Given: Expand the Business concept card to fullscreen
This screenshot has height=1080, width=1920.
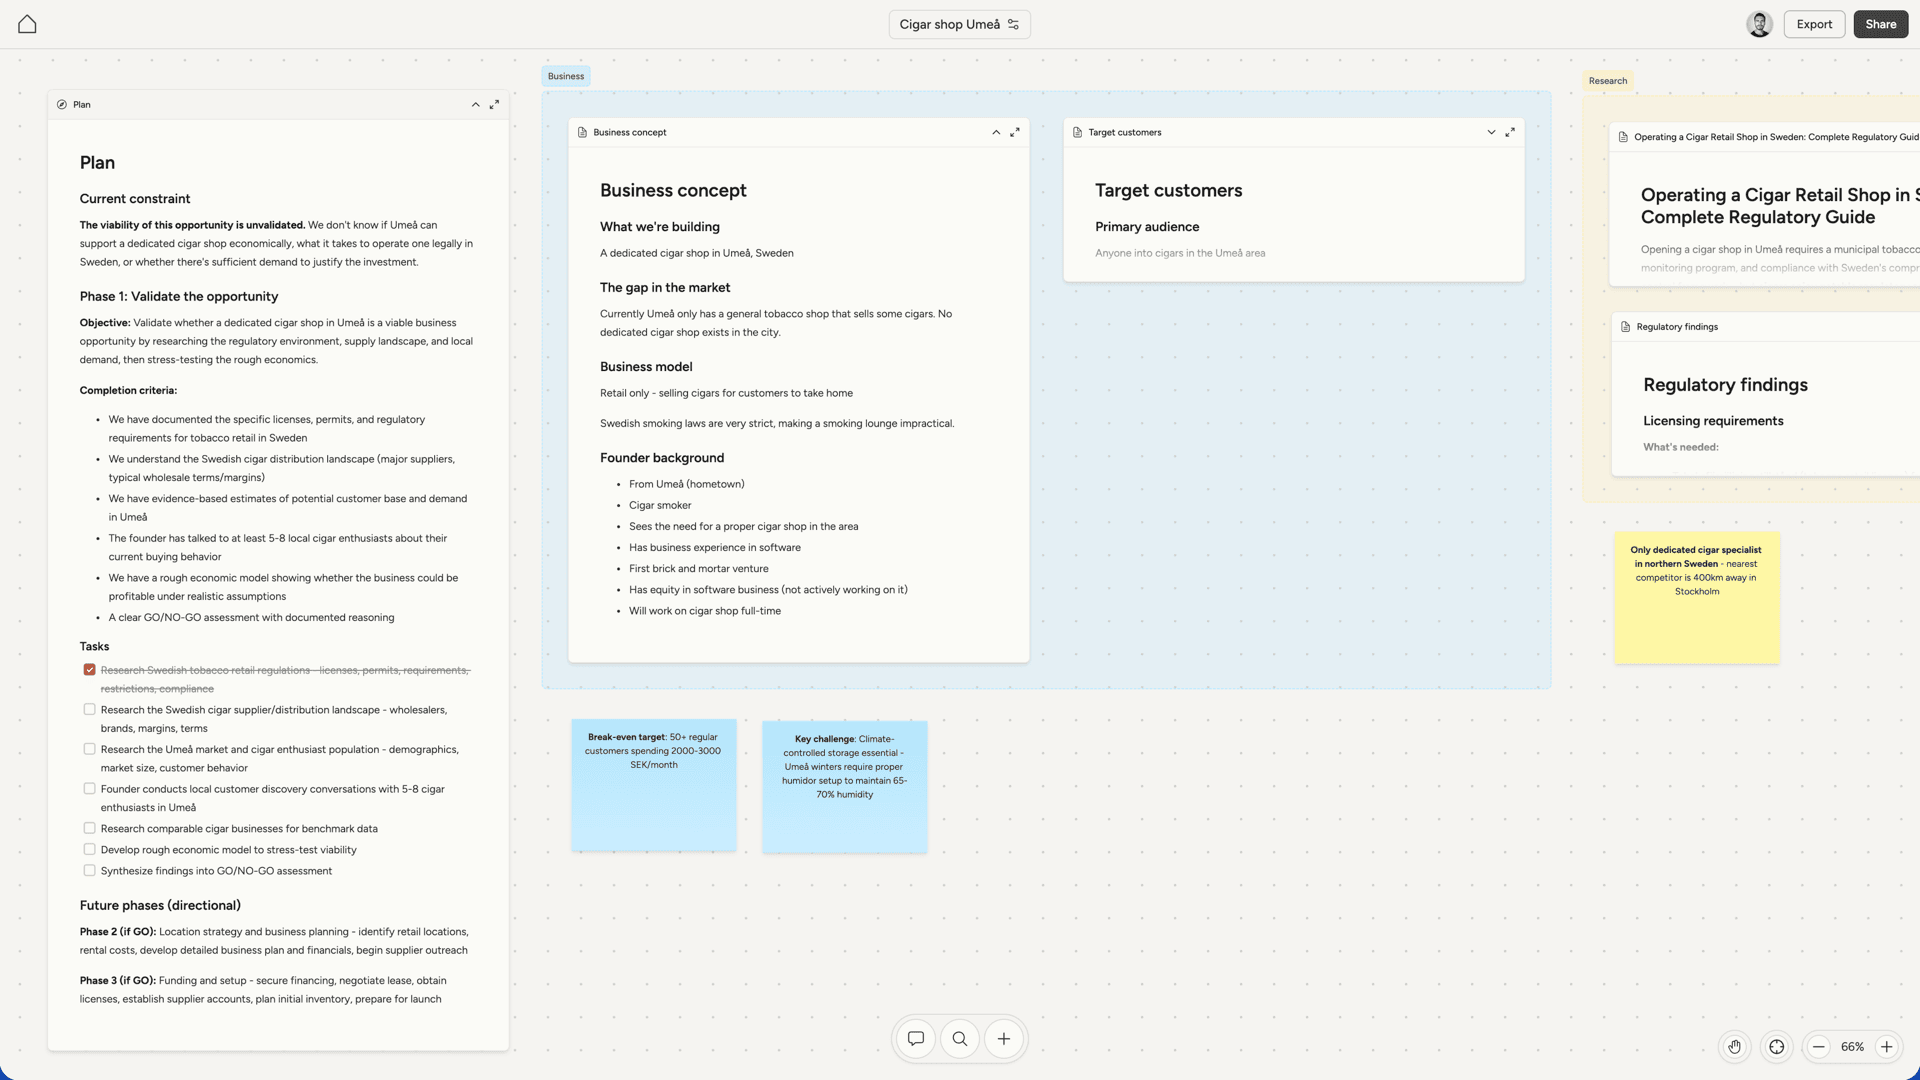Looking at the screenshot, I should [1015, 132].
